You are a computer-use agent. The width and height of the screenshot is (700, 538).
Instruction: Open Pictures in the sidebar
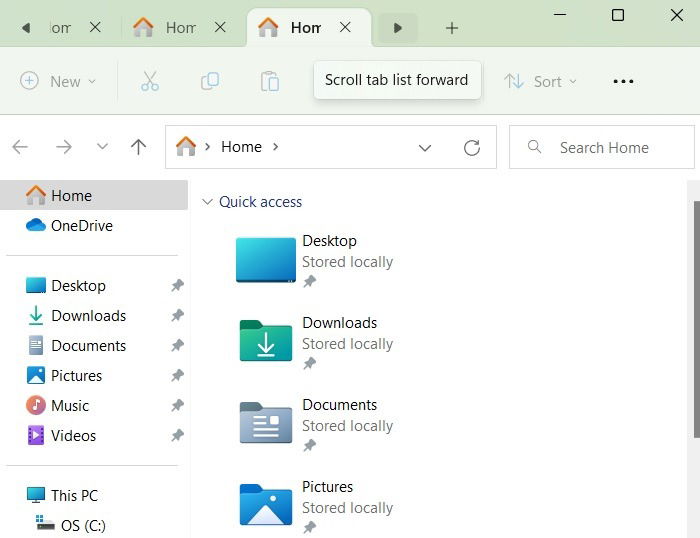pyautogui.click(x=76, y=375)
